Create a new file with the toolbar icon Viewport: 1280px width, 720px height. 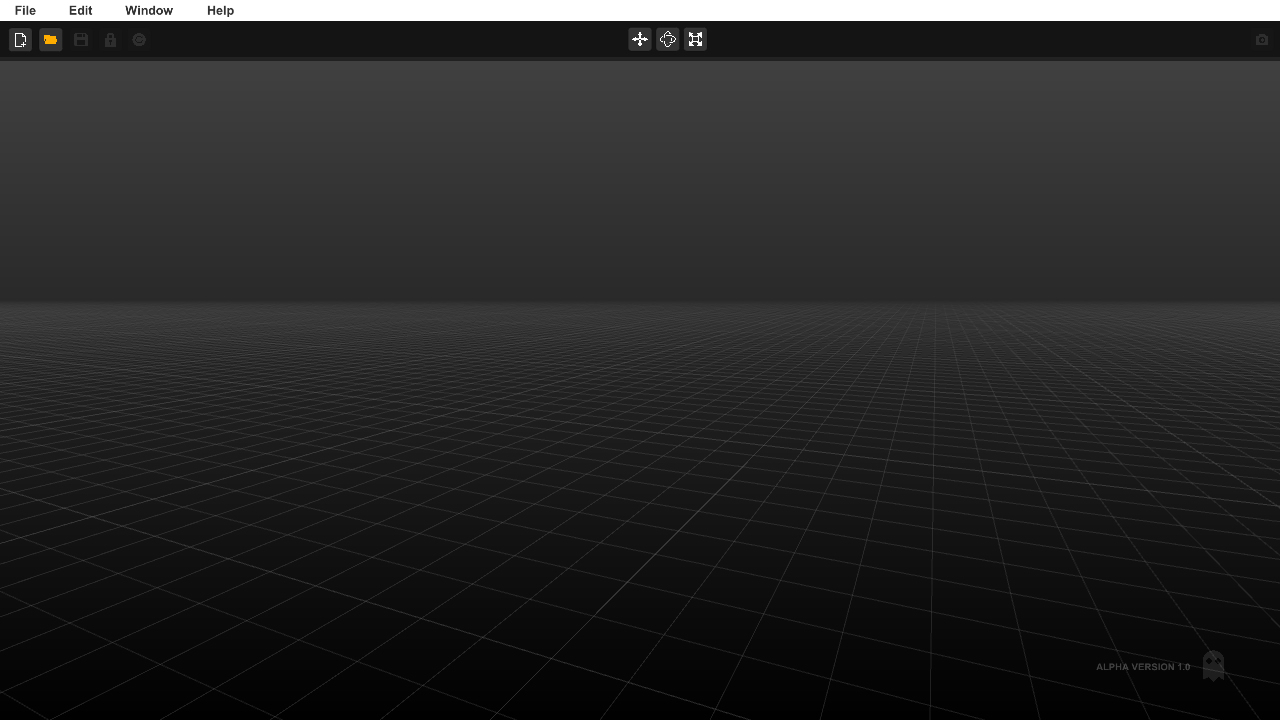(20, 40)
